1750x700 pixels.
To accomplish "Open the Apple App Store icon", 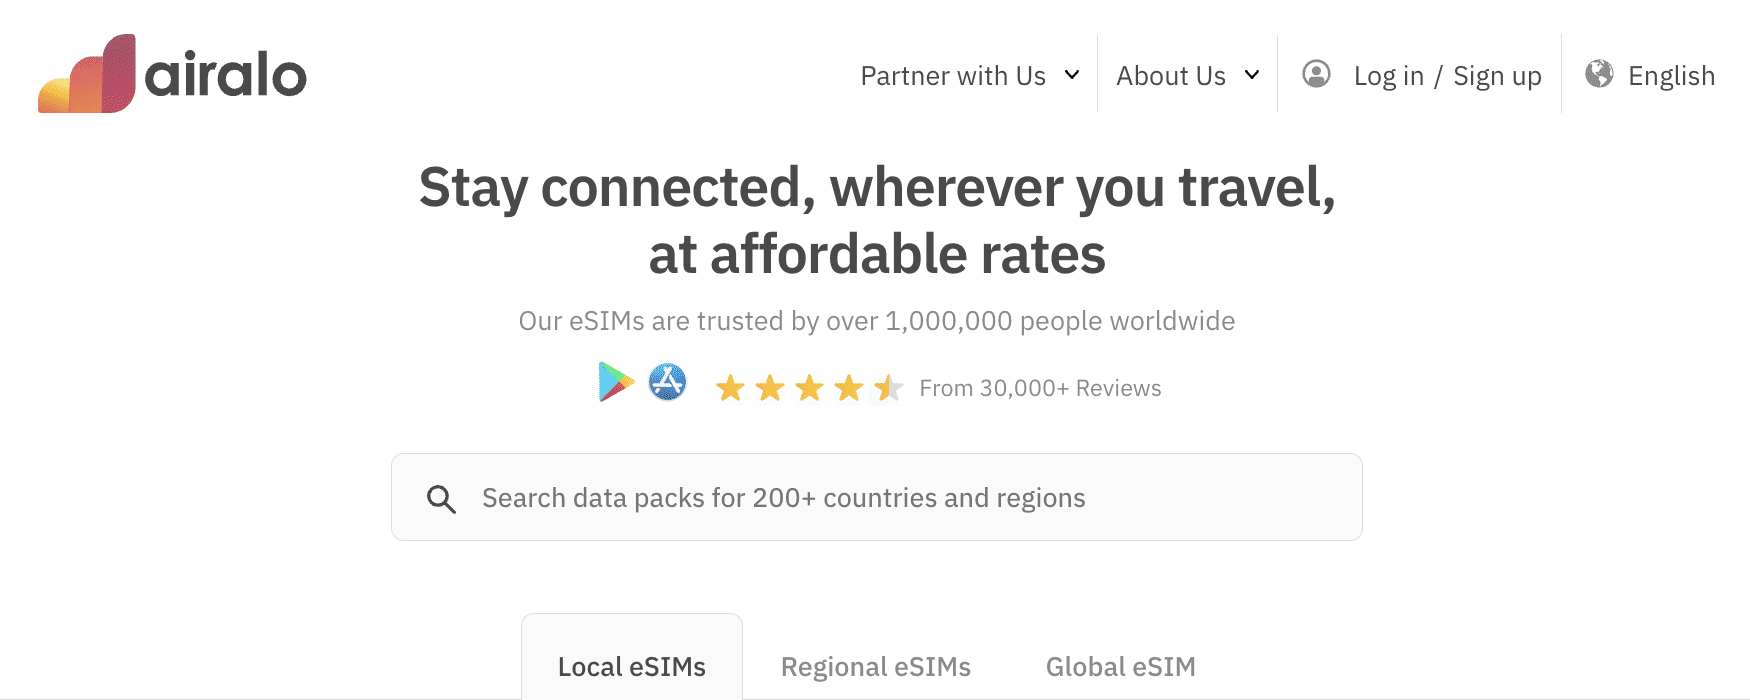I will point(667,382).
